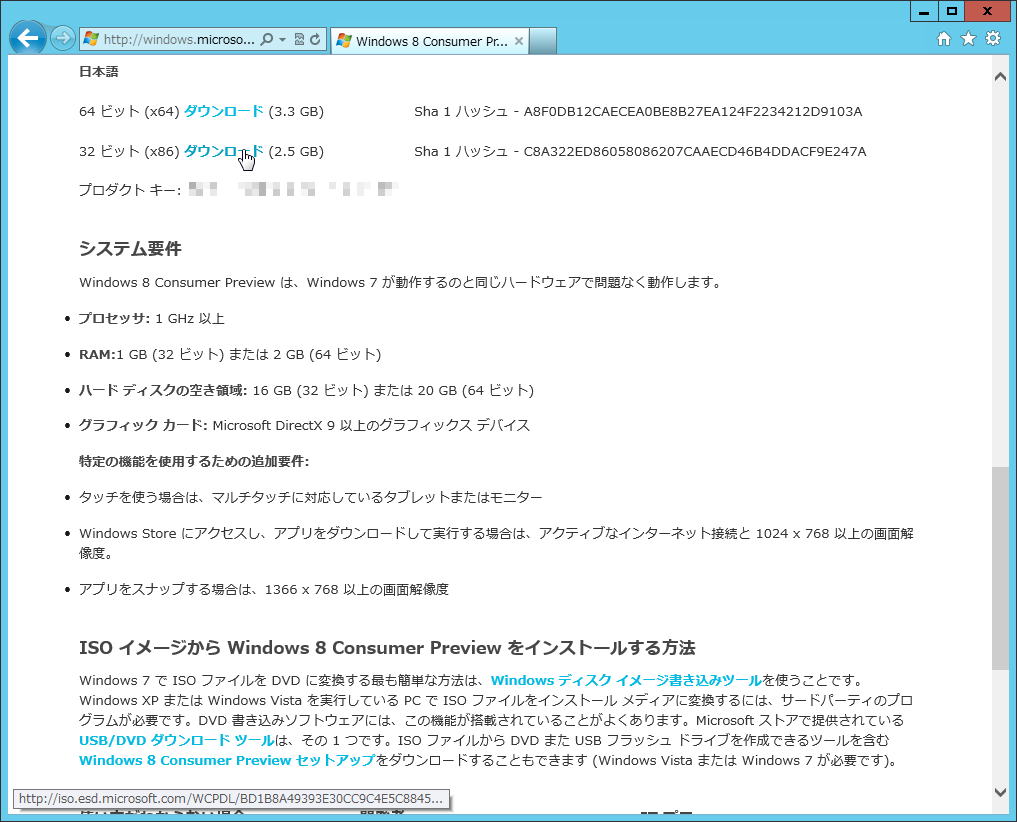Click the グラフィック カード requirement line
Image resolution: width=1017 pixels, height=822 pixels.
(304, 425)
